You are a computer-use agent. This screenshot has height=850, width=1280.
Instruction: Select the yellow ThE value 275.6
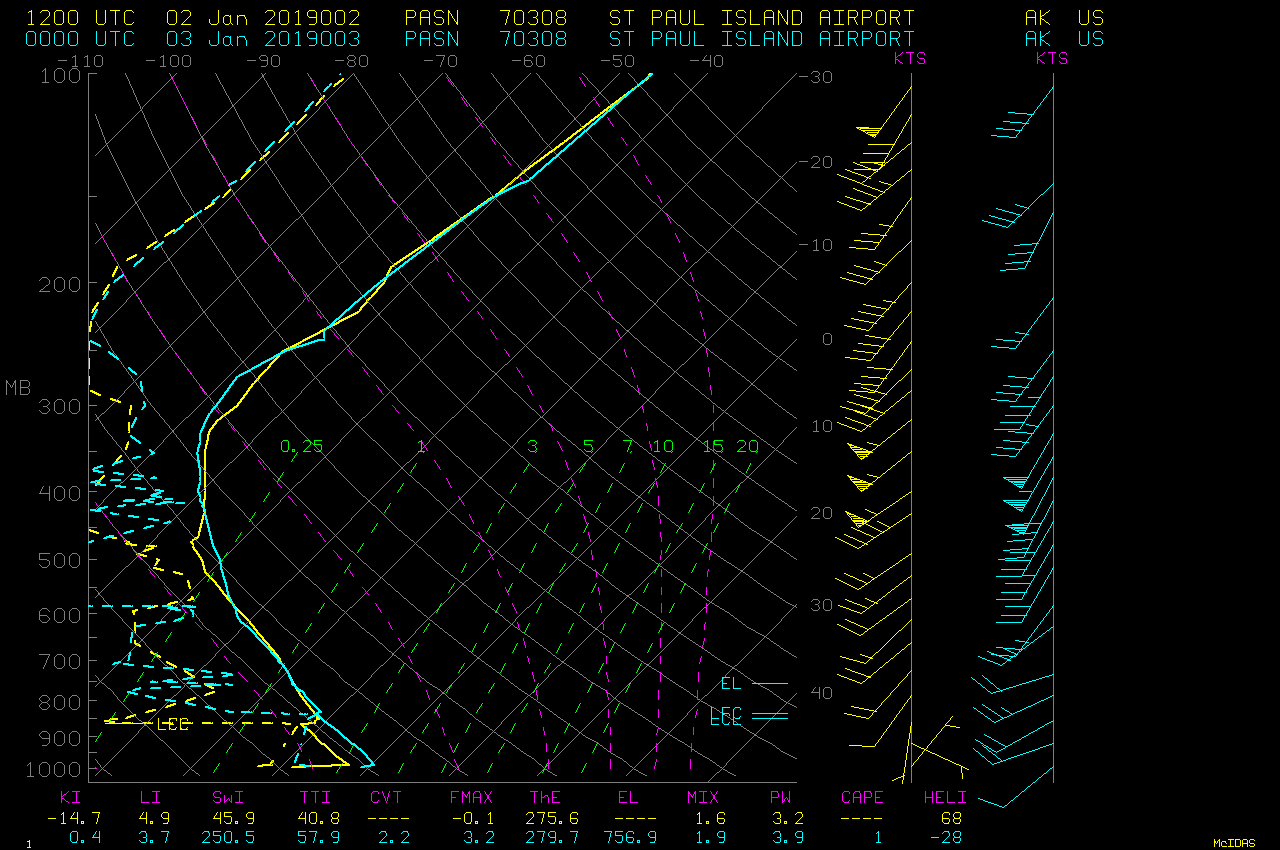pos(551,817)
